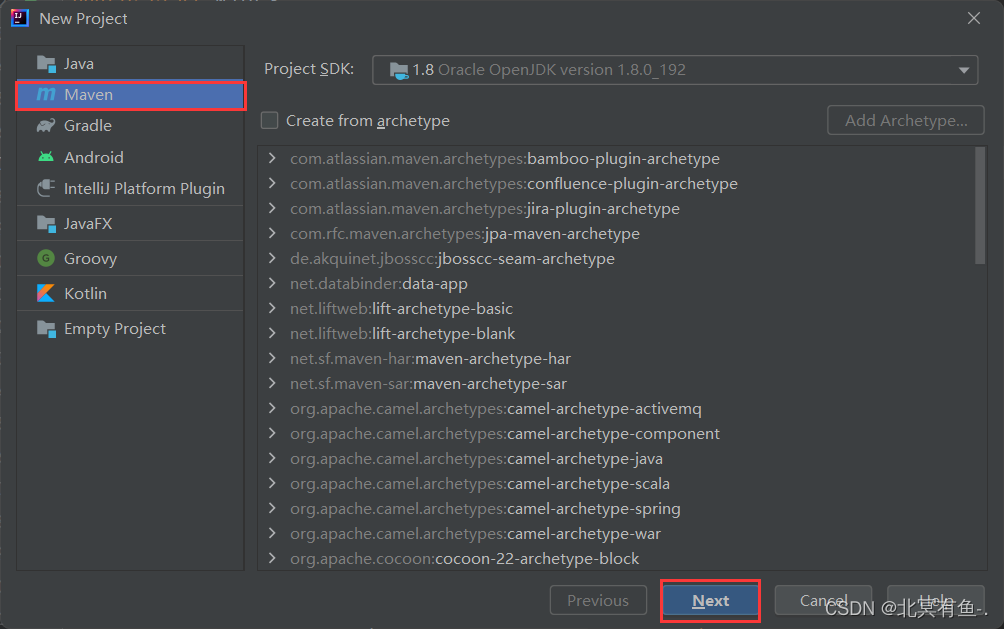Click the green Groovy icon
The width and height of the screenshot is (1004, 629).
[46, 258]
